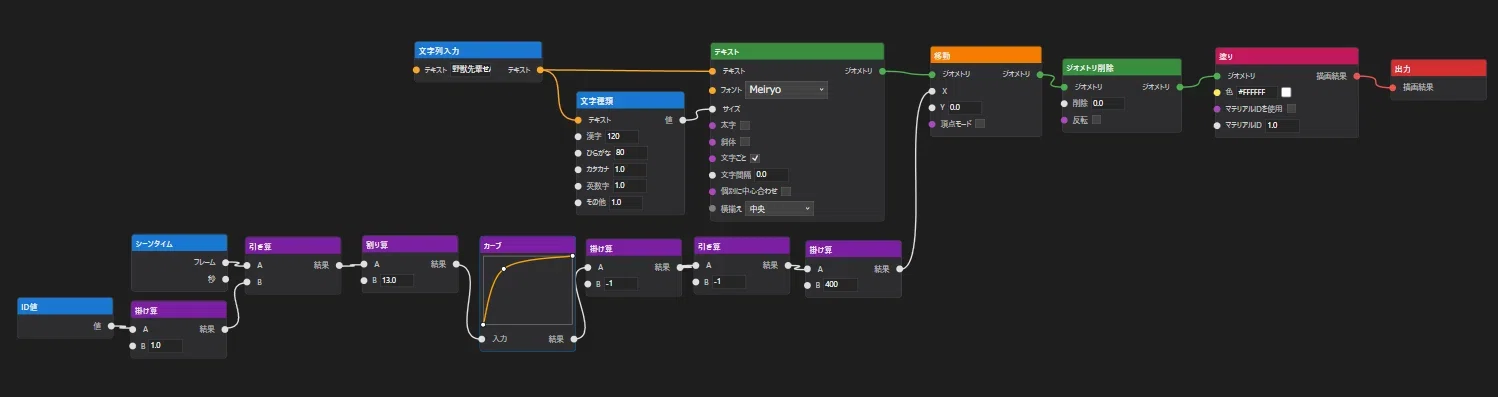Image resolution: width=1498 pixels, height=397 pixels.
Task: Click the 結果 output port of 割り算
Action: point(456,265)
